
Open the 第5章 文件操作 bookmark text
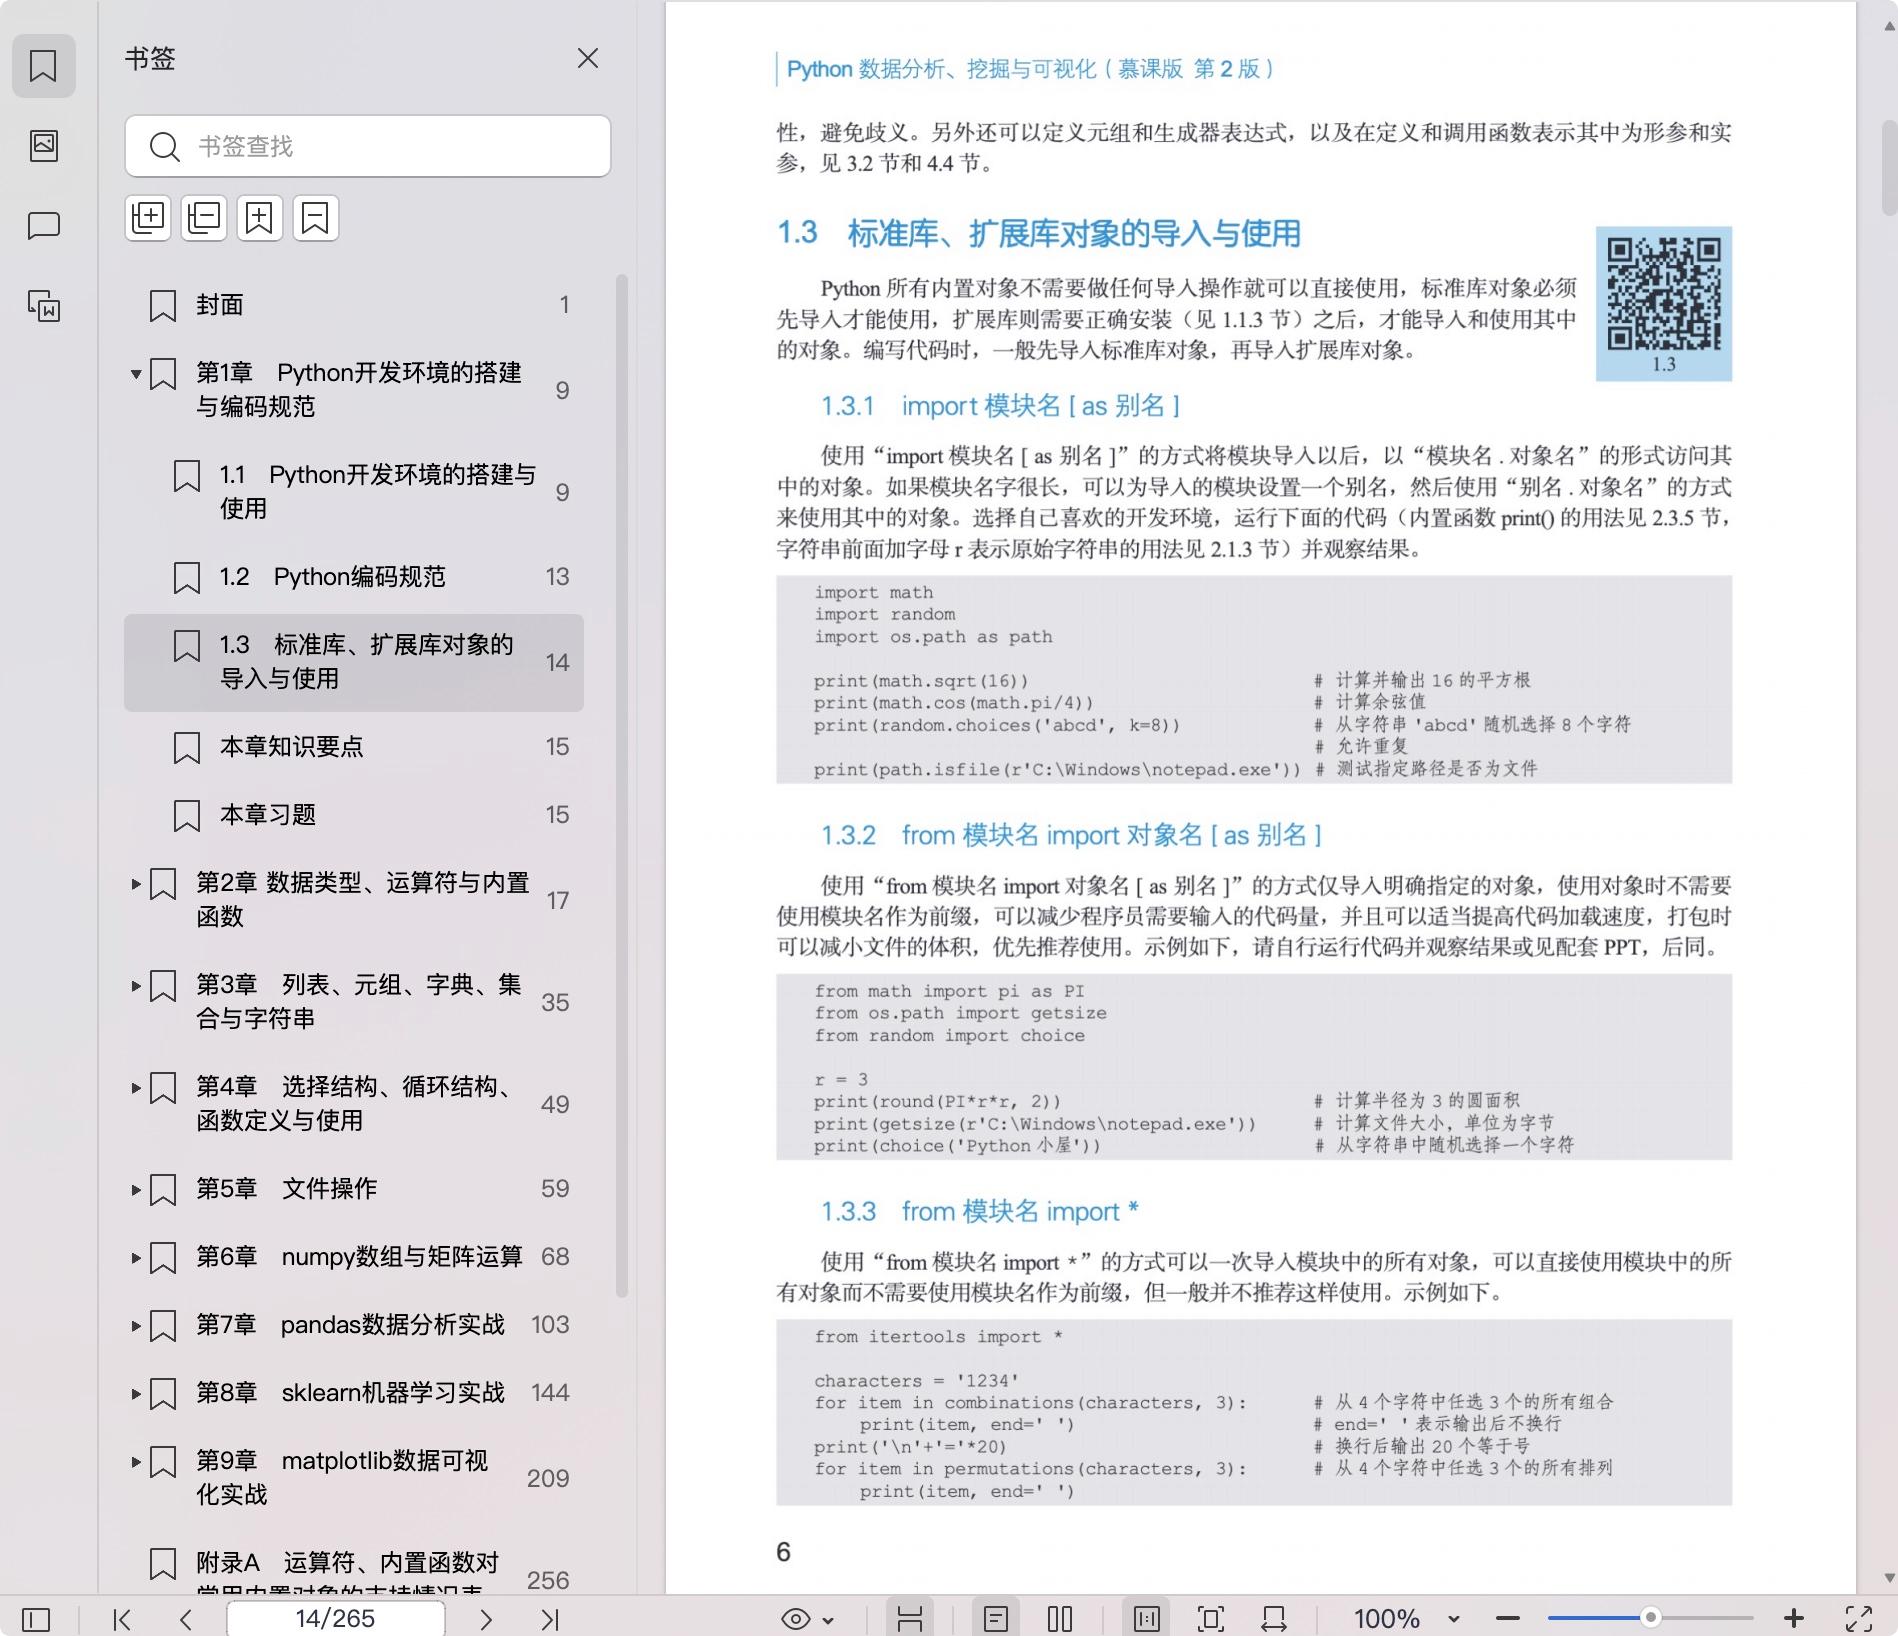pos(287,1189)
